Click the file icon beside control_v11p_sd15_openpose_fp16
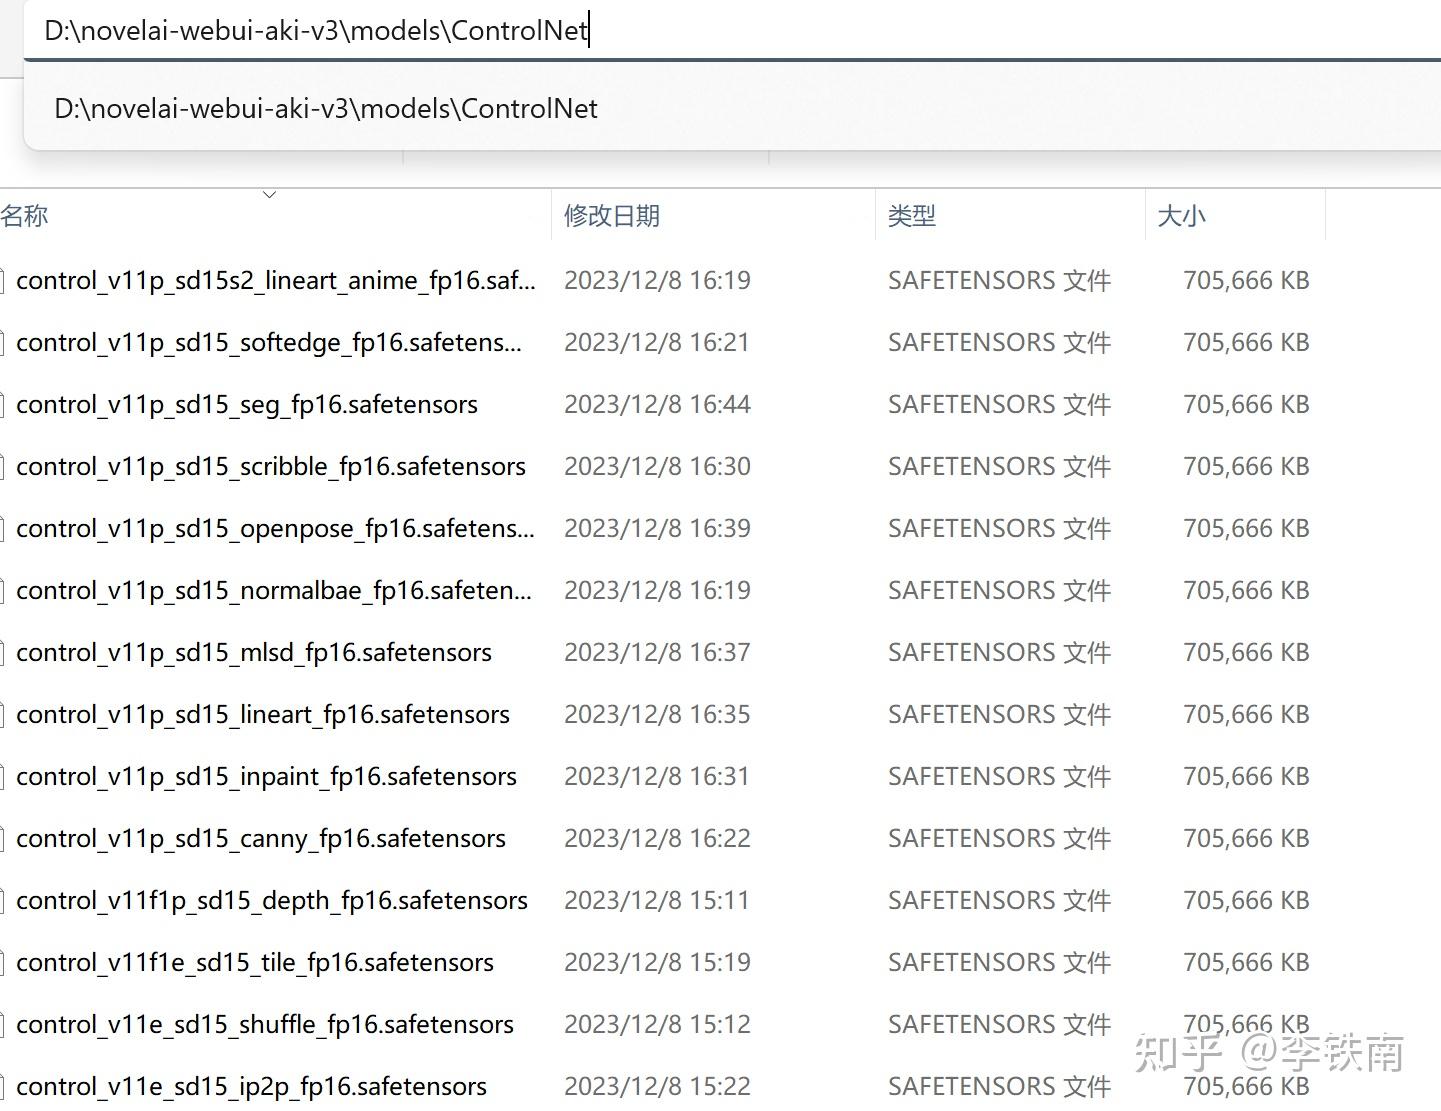 4,528
